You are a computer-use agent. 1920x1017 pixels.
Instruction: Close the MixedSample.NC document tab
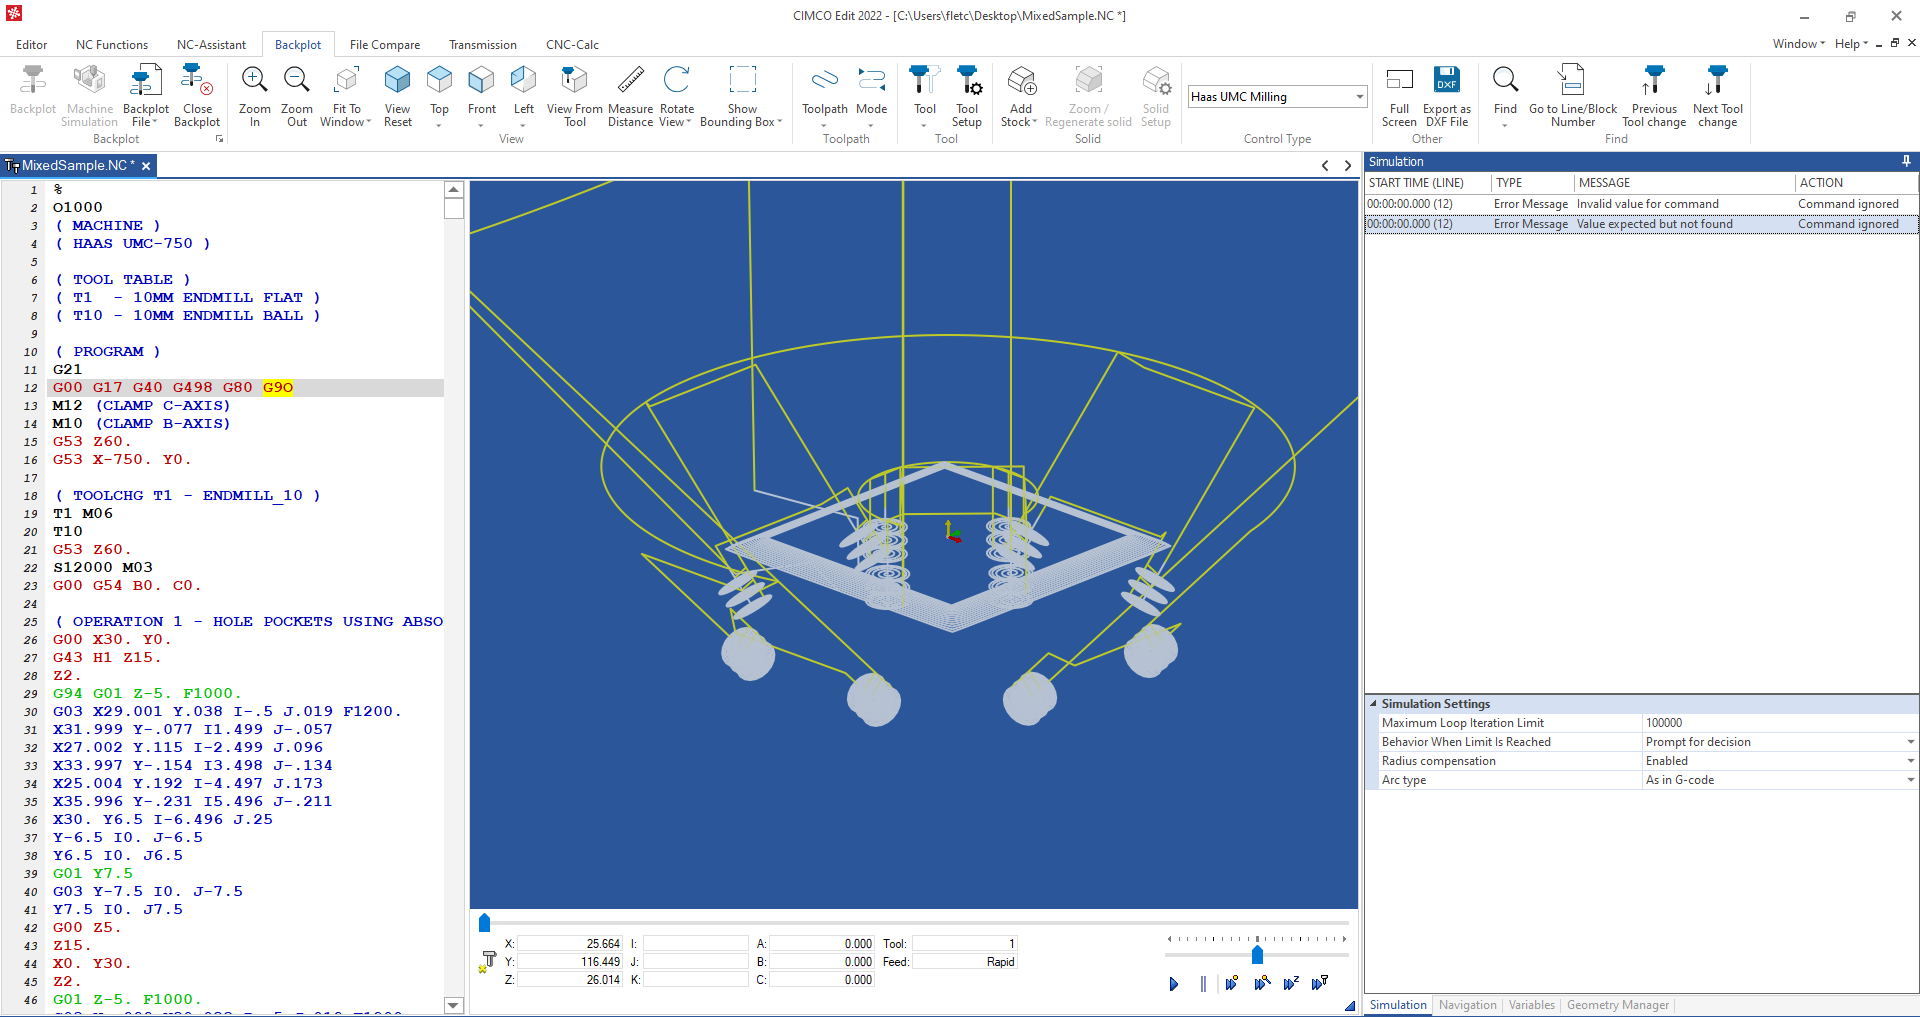tap(146, 166)
